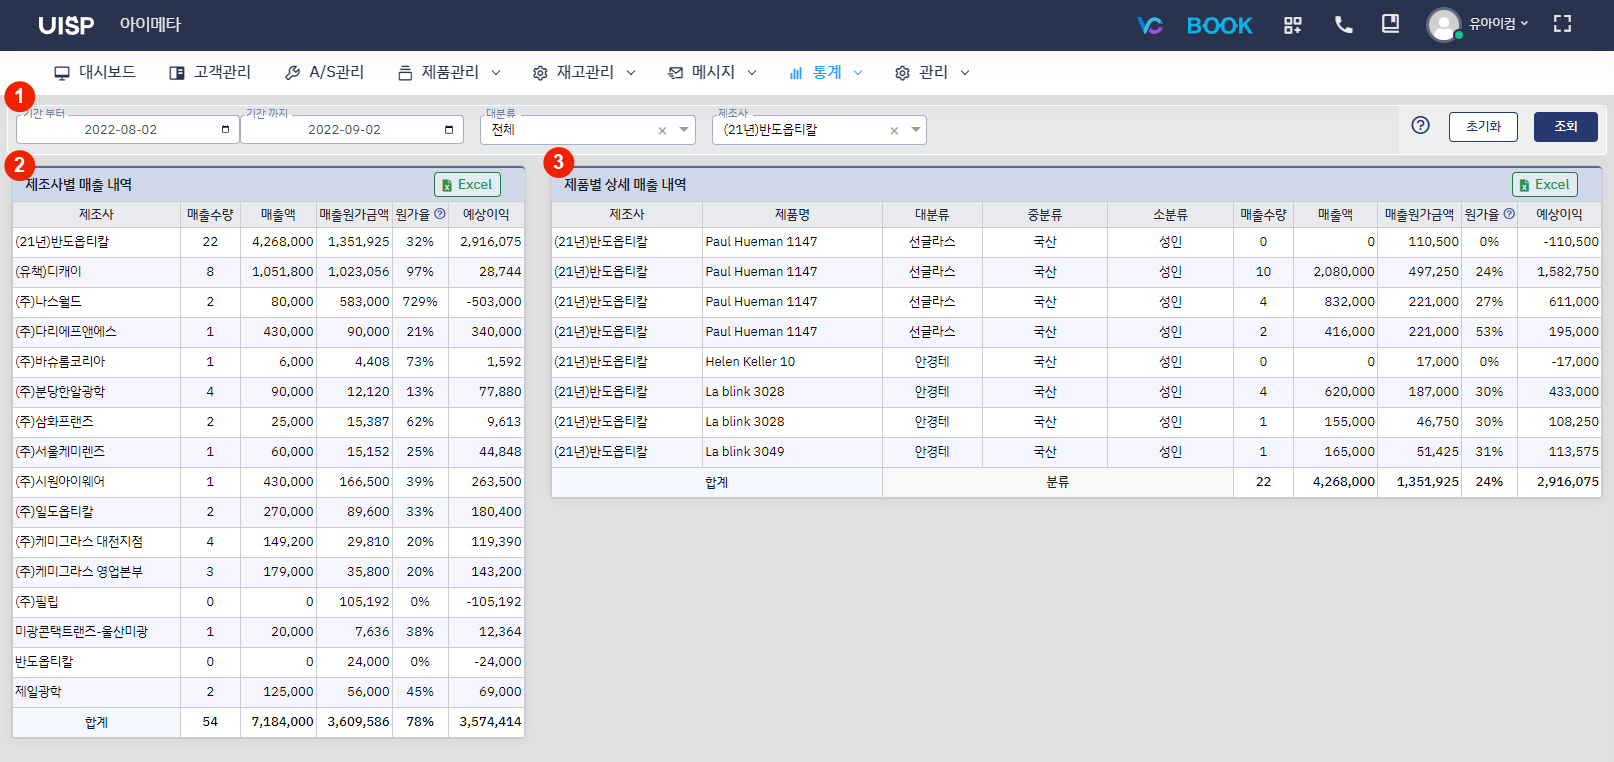Select the (주)나스월드 row
Image resolution: width=1614 pixels, height=762 pixels.
coord(268,302)
